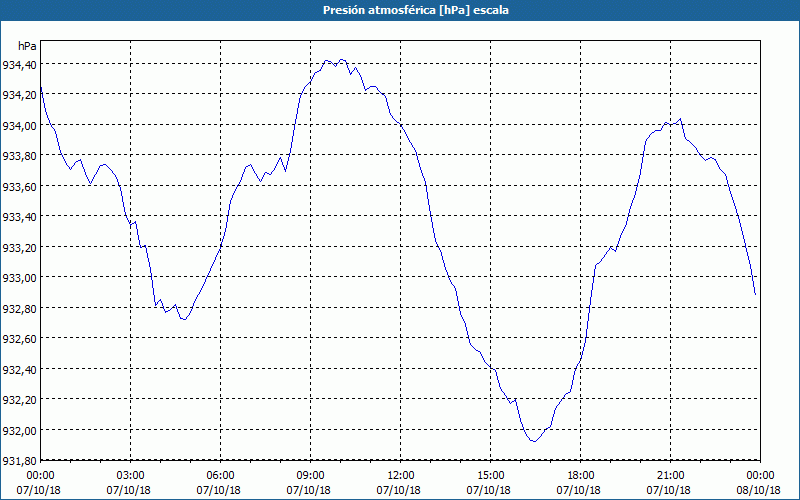This screenshot has height=500, width=800.
Task: Click the 932,00 y-axis value
Action: 19,431
